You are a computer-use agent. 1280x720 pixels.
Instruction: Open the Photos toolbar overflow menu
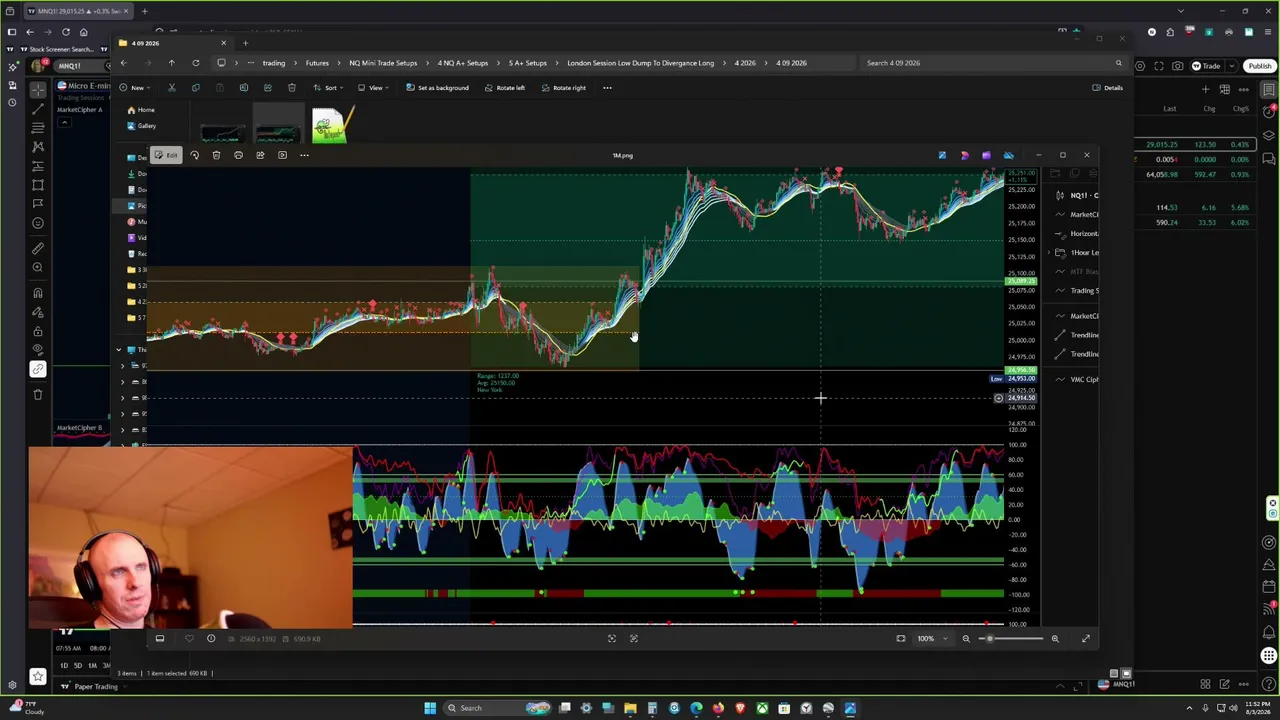pyautogui.click(x=304, y=155)
